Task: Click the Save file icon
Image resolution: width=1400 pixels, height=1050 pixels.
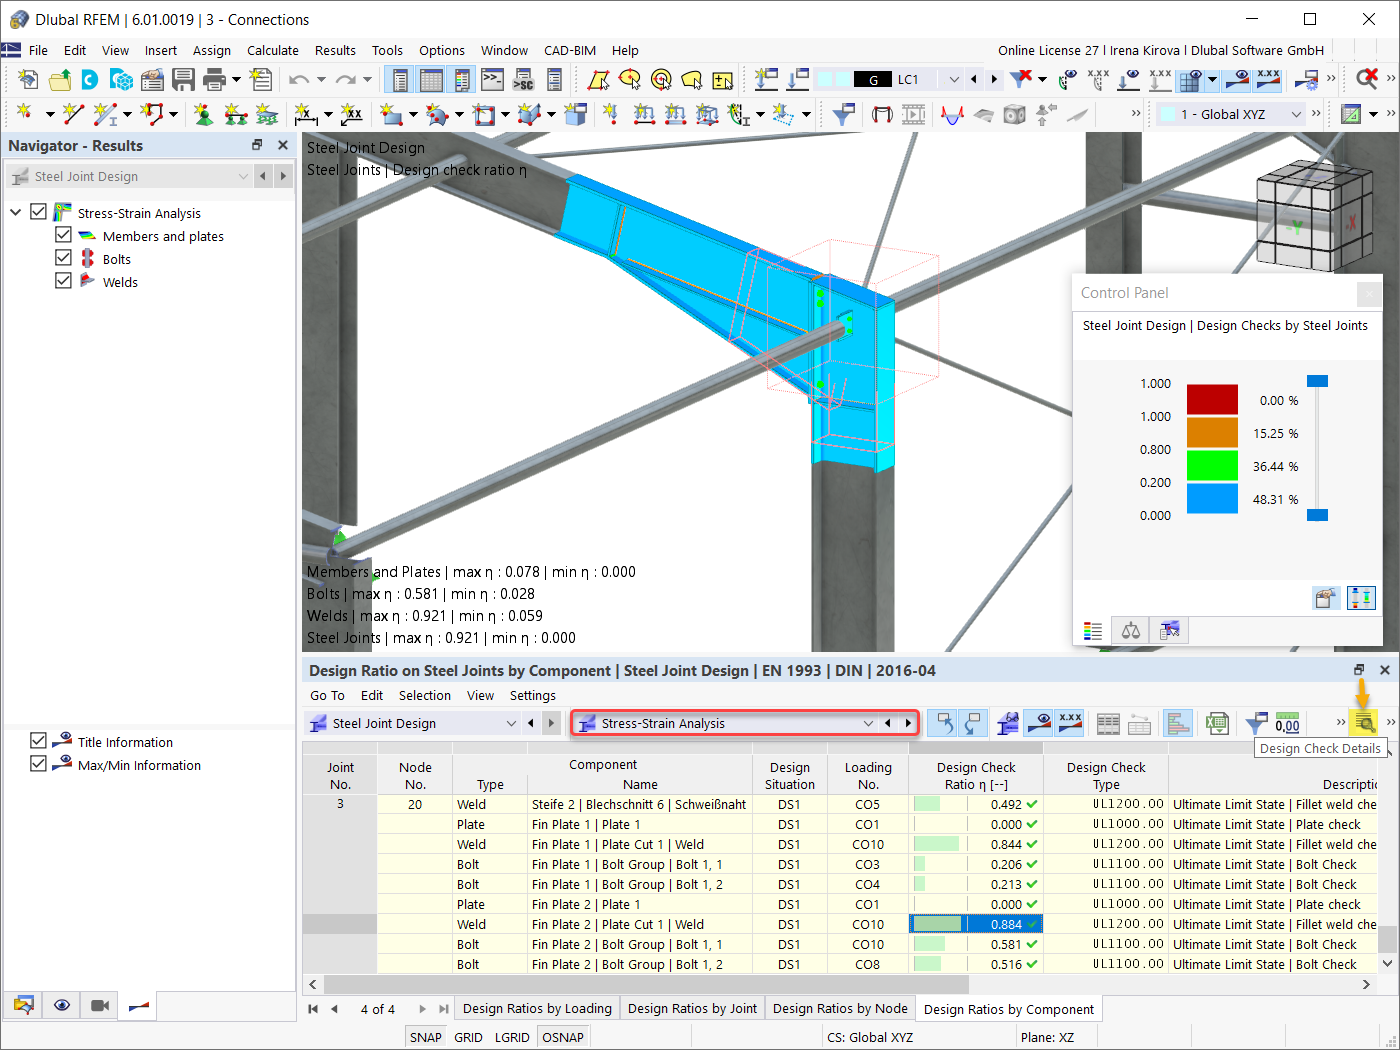Action: coord(183,79)
